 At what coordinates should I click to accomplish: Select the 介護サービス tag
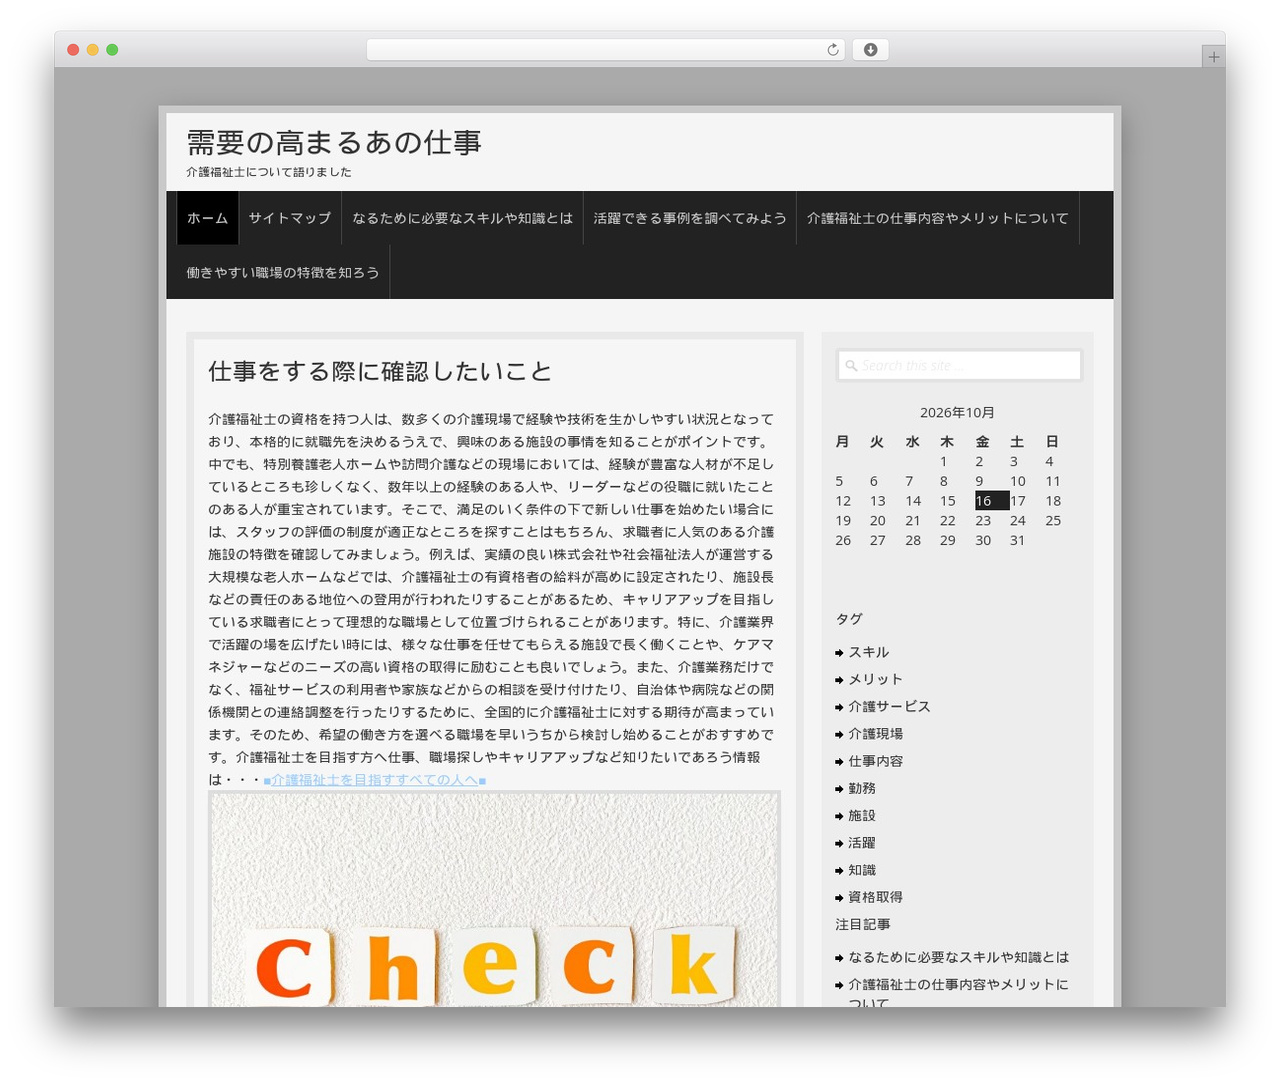889,706
